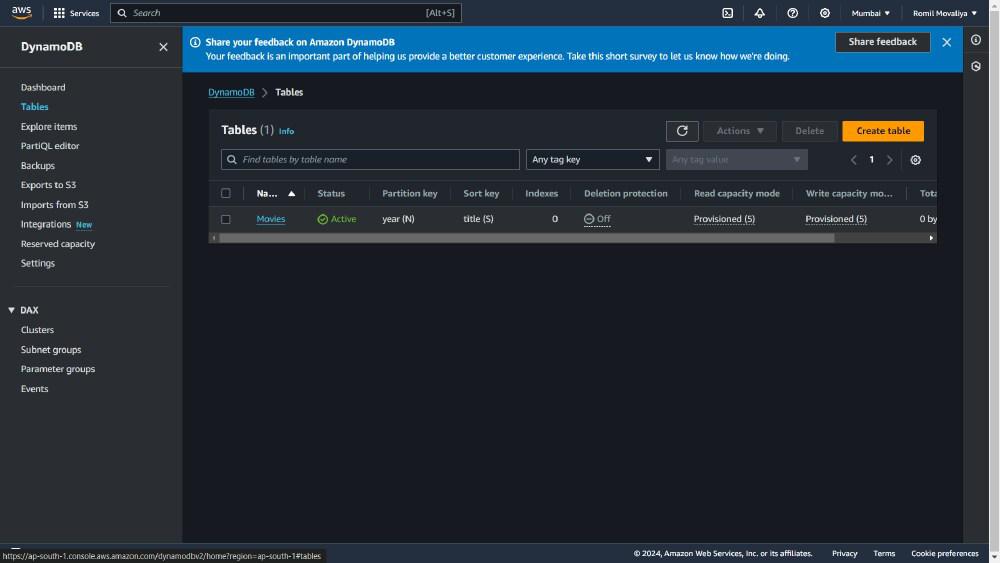
Task: Open the Any tag key dropdown
Action: 592,159
